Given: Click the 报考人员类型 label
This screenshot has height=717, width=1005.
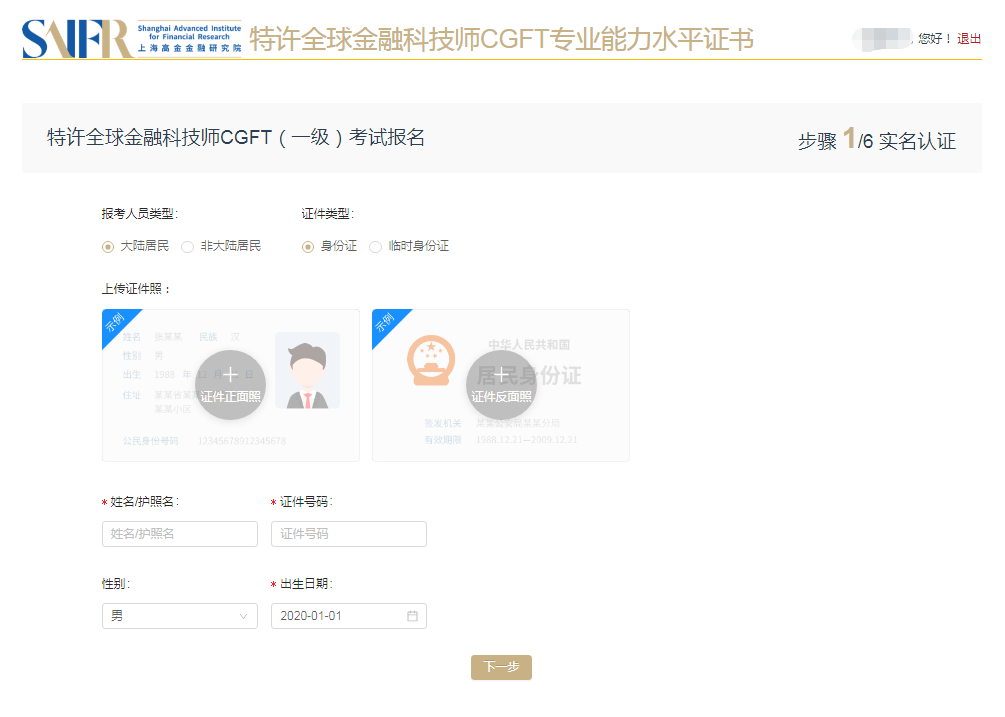Looking at the screenshot, I should [x=140, y=214].
